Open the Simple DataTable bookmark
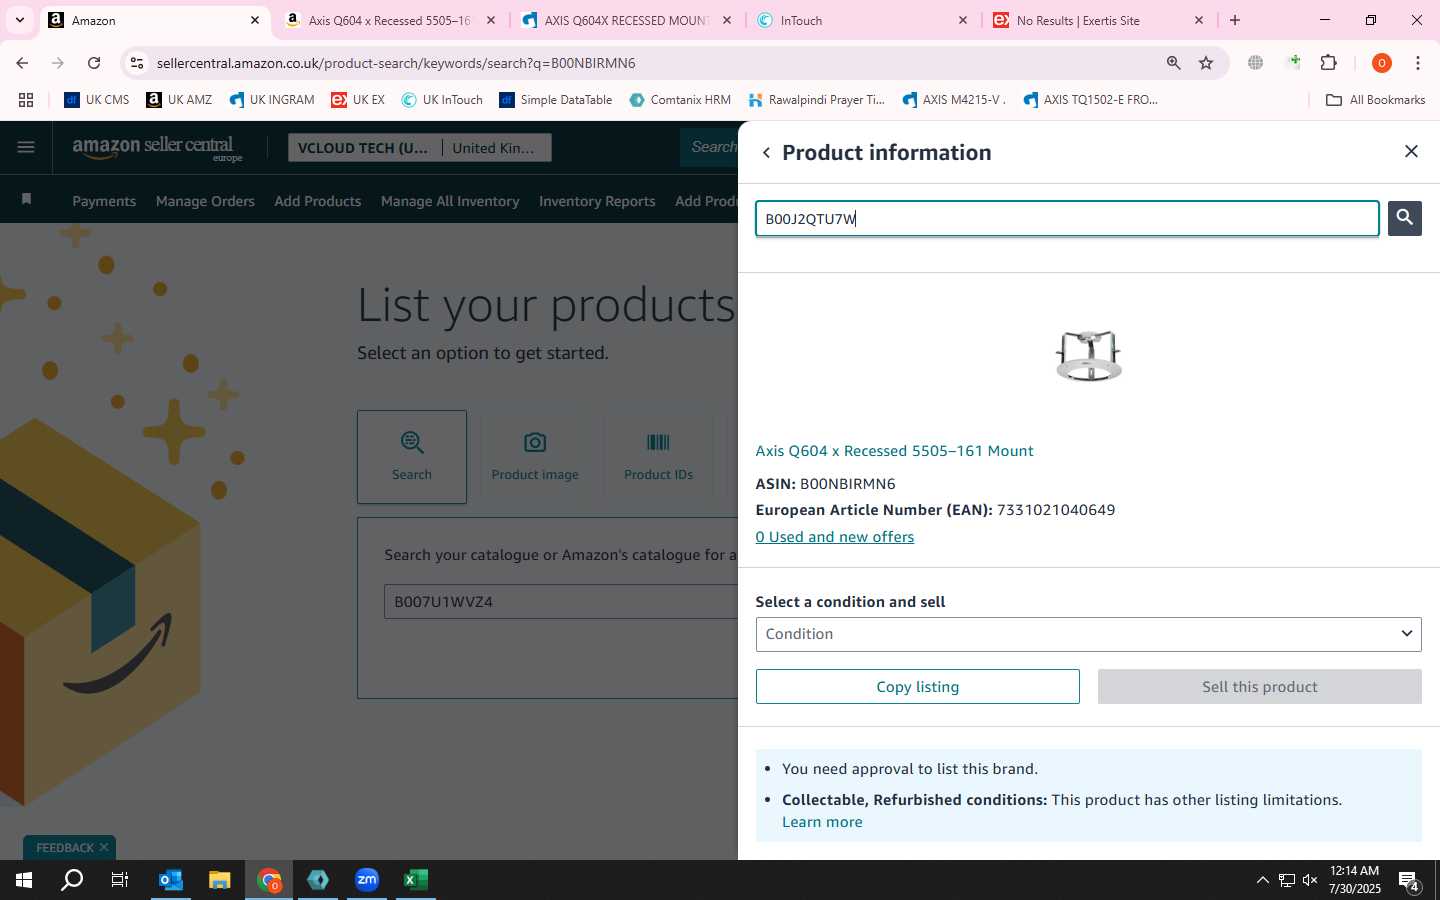Viewport: 1440px width, 900px height. tap(556, 100)
